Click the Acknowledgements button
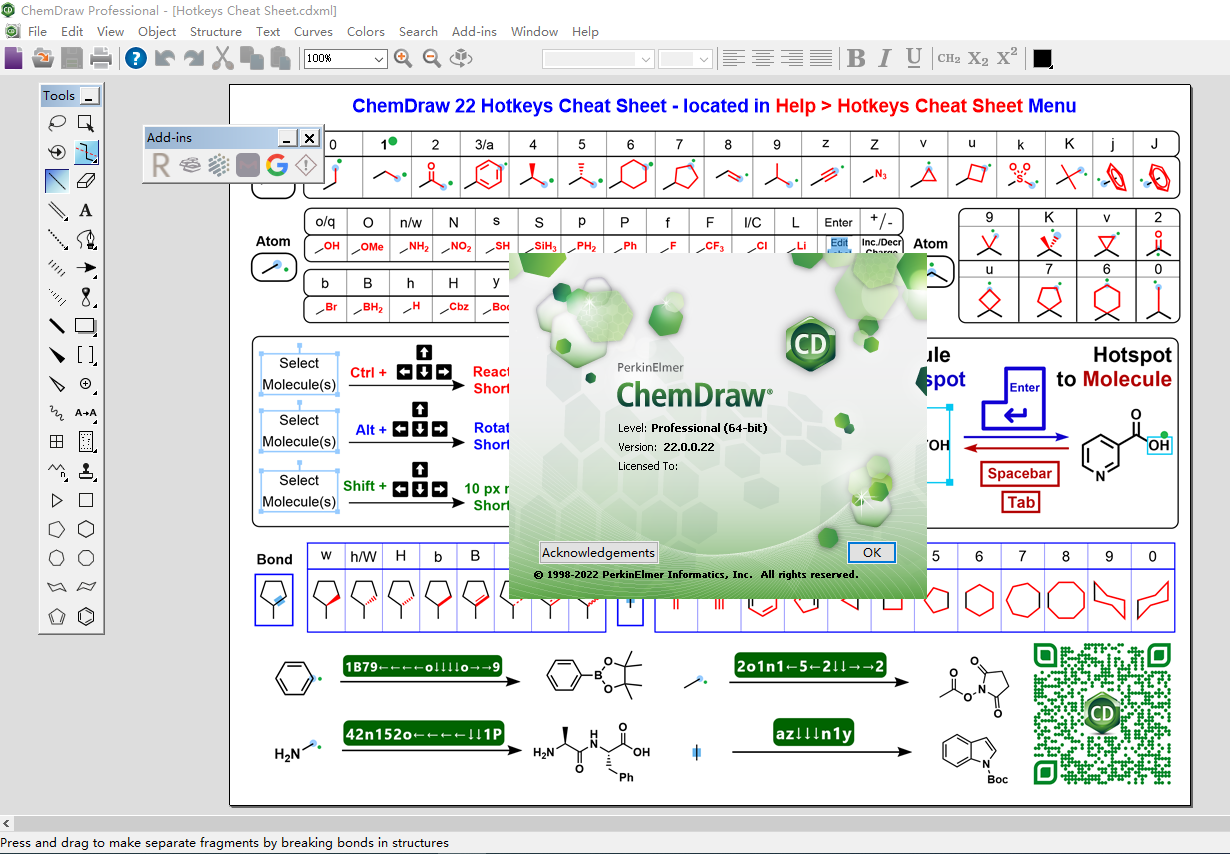This screenshot has height=854, width=1230. pyautogui.click(x=598, y=552)
